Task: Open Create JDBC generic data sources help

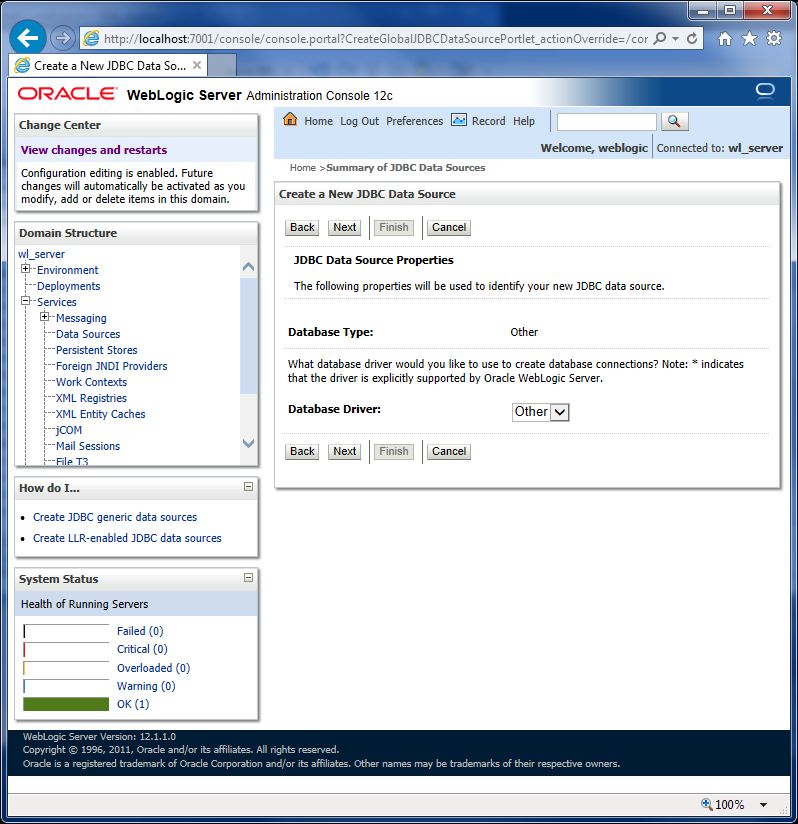Action: click(x=115, y=517)
